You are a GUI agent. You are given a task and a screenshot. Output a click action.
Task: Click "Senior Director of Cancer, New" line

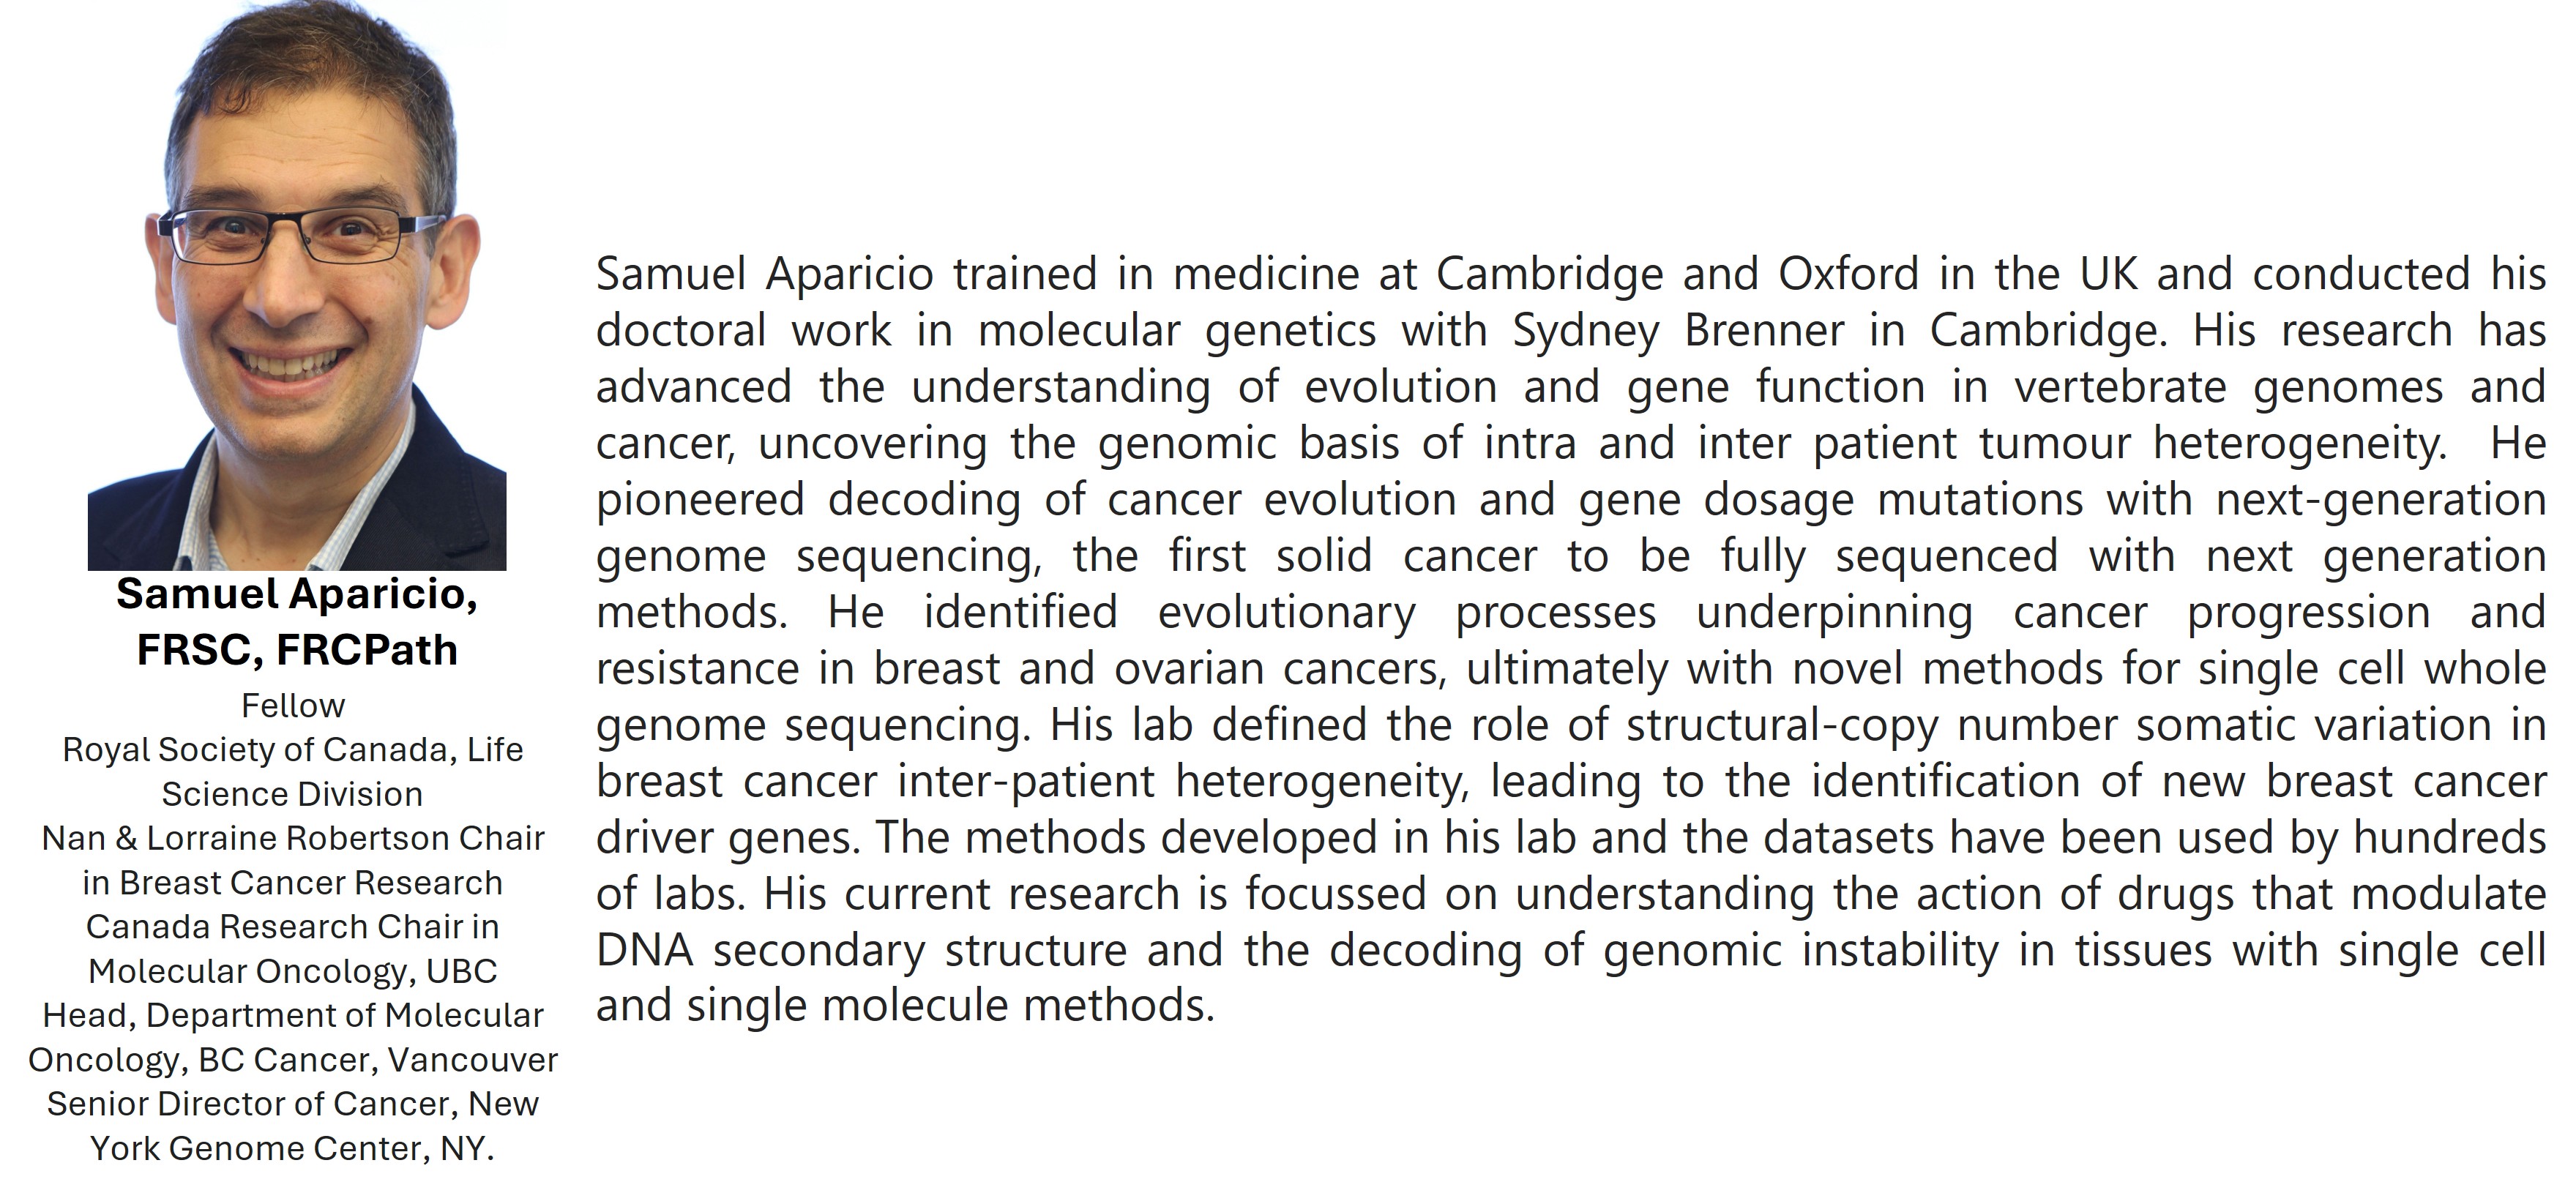pyautogui.click(x=293, y=1104)
